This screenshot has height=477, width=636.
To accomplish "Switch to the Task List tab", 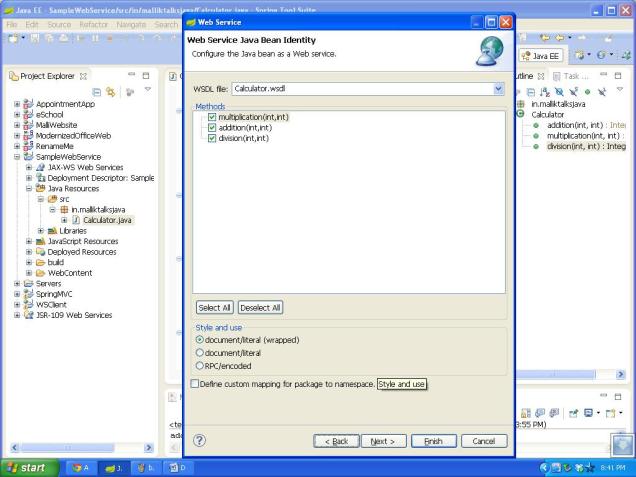I will click(571, 76).
